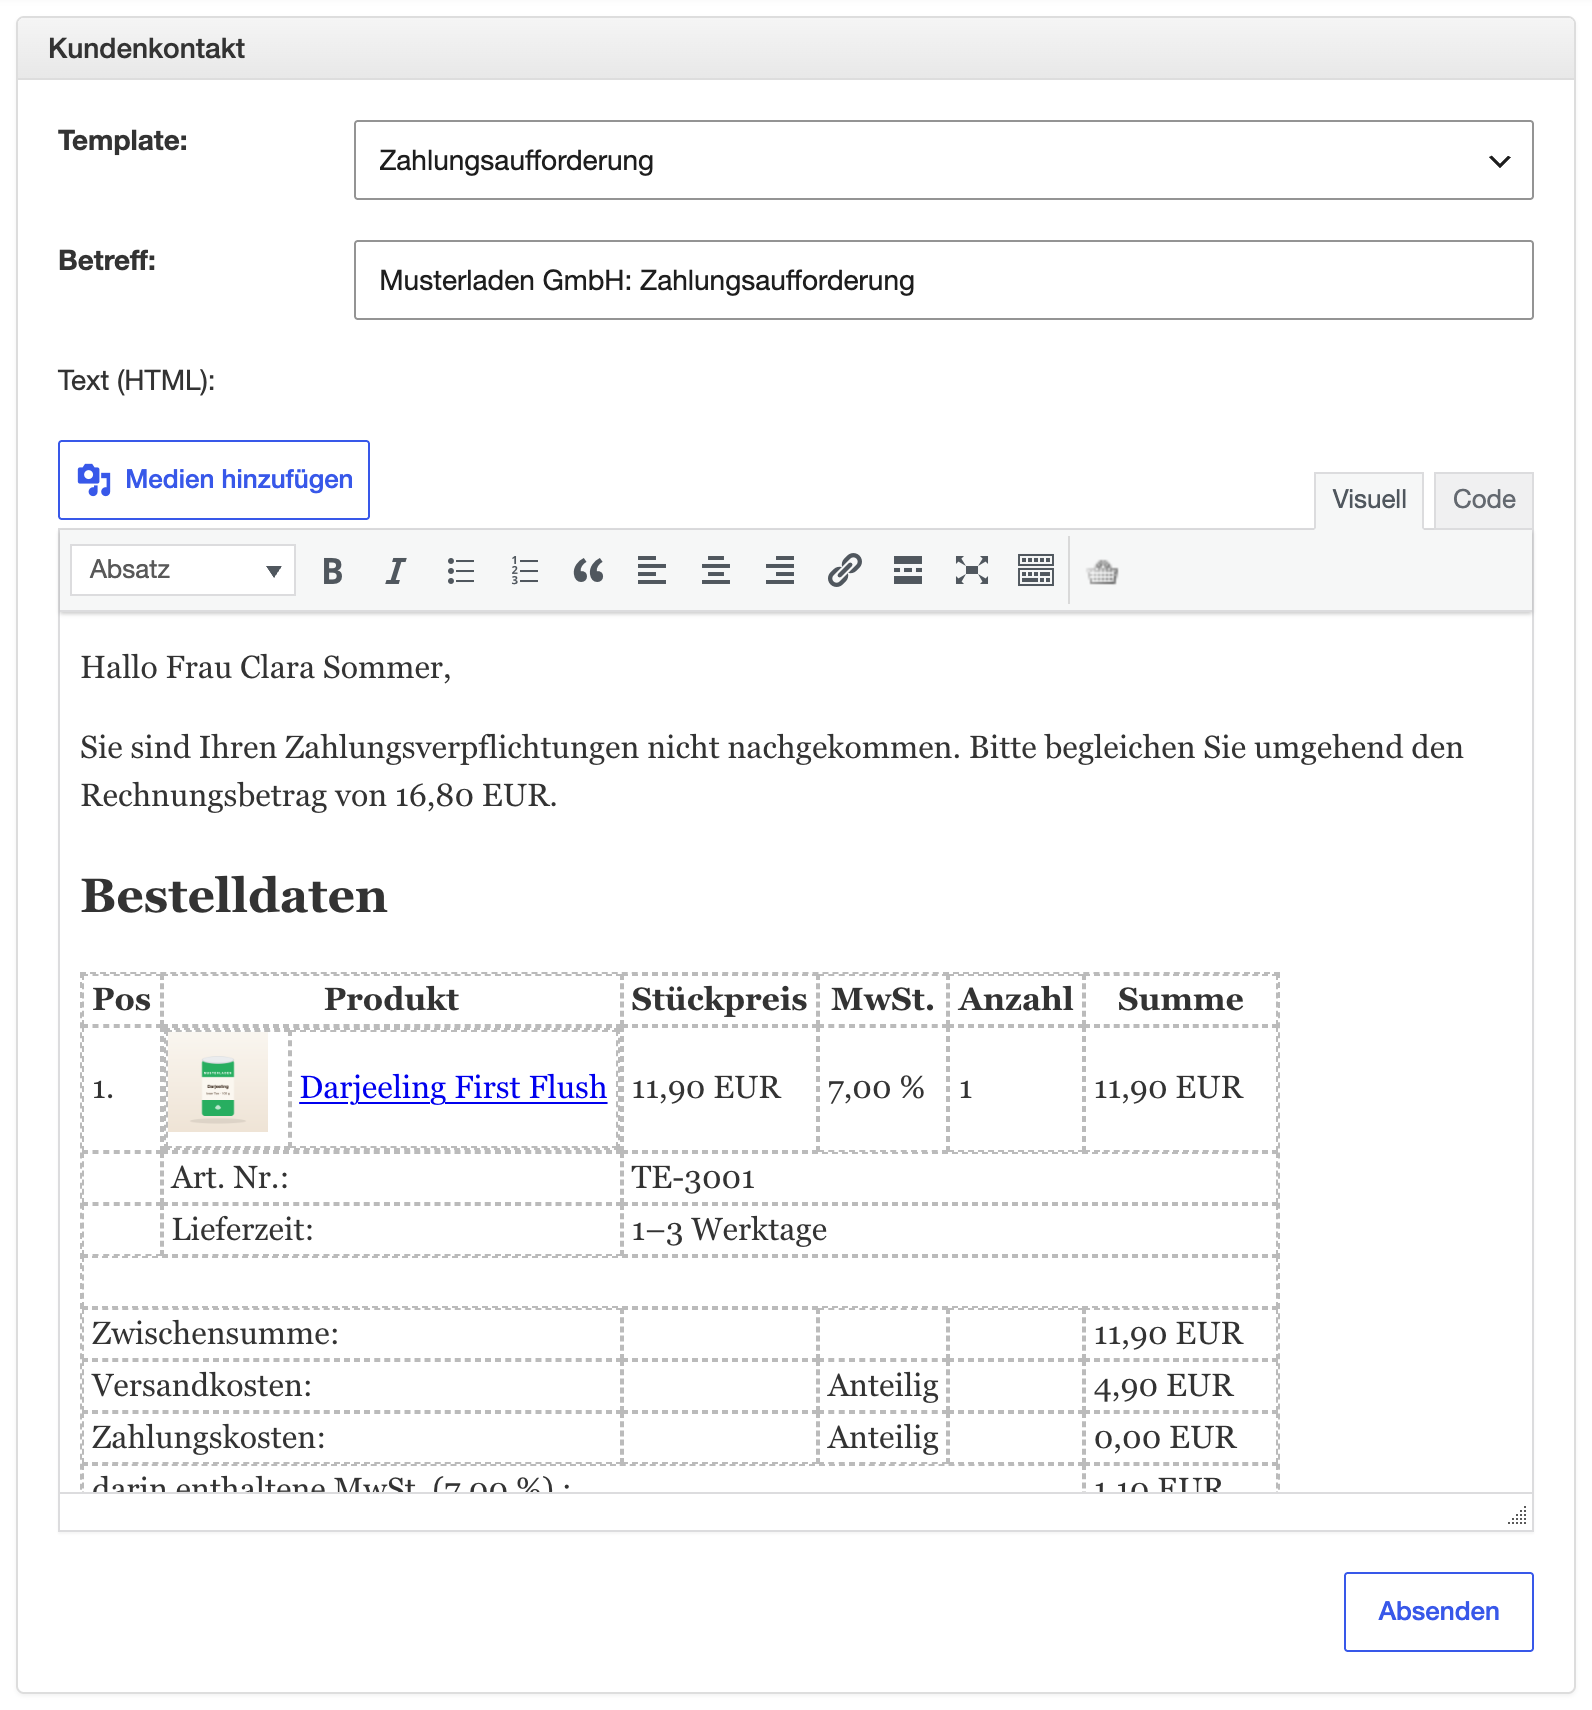This screenshot has width=1592, height=1710.
Task: Open the Template dropdown Zahlungsaufforderung
Action: point(944,160)
